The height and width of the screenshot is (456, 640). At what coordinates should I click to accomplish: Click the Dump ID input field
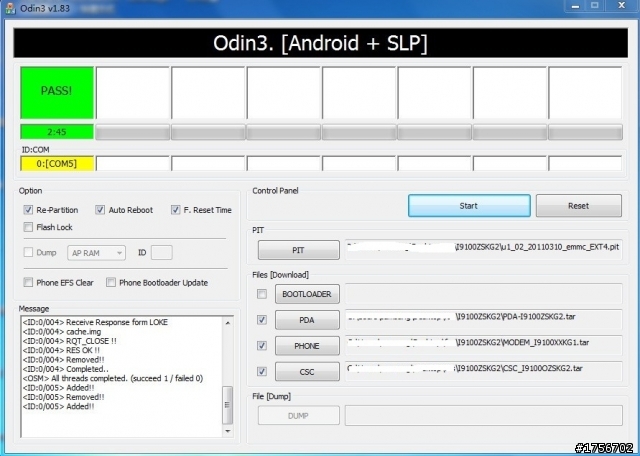pyautogui.click(x=162, y=253)
